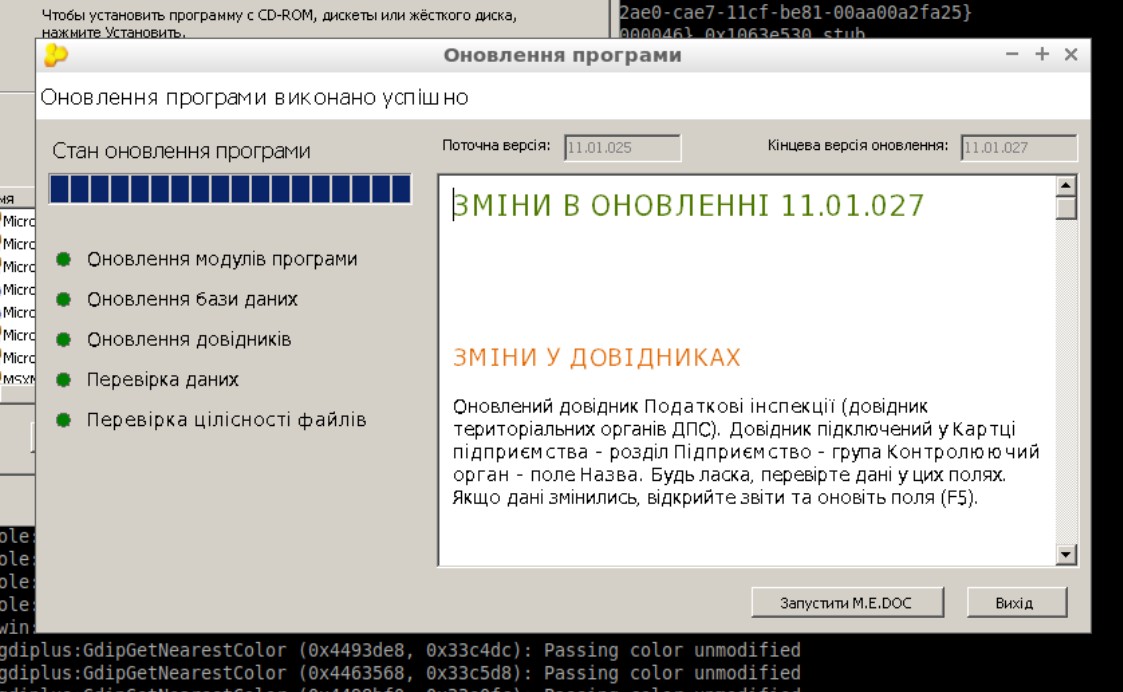Maximize the Оновлення програми window
Image resolution: width=1123 pixels, height=692 pixels.
(x=1042, y=54)
